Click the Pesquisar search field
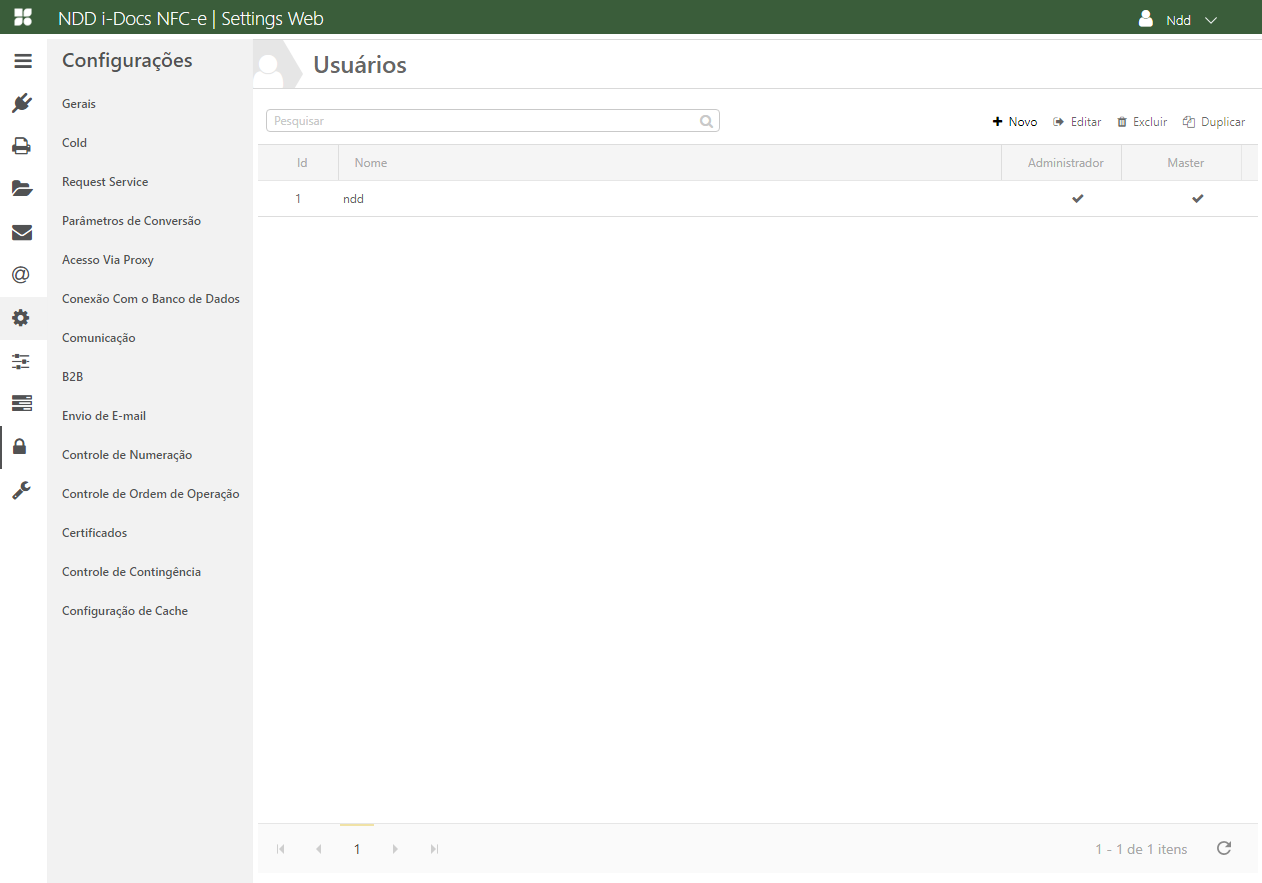Image resolution: width=1262 pixels, height=883 pixels. (x=484, y=121)
